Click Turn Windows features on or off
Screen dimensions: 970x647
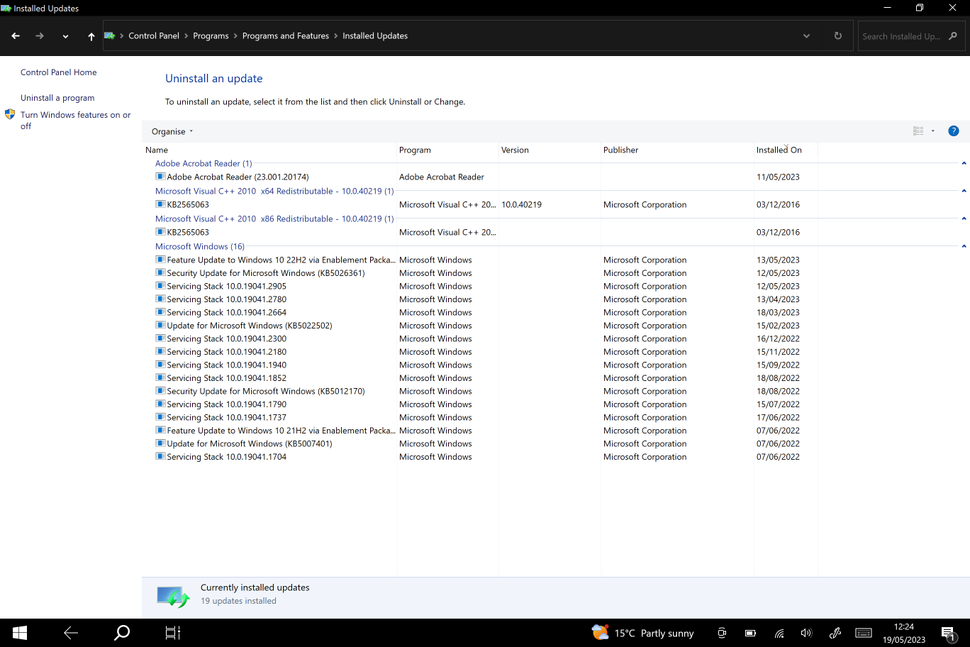click(75, 120)
